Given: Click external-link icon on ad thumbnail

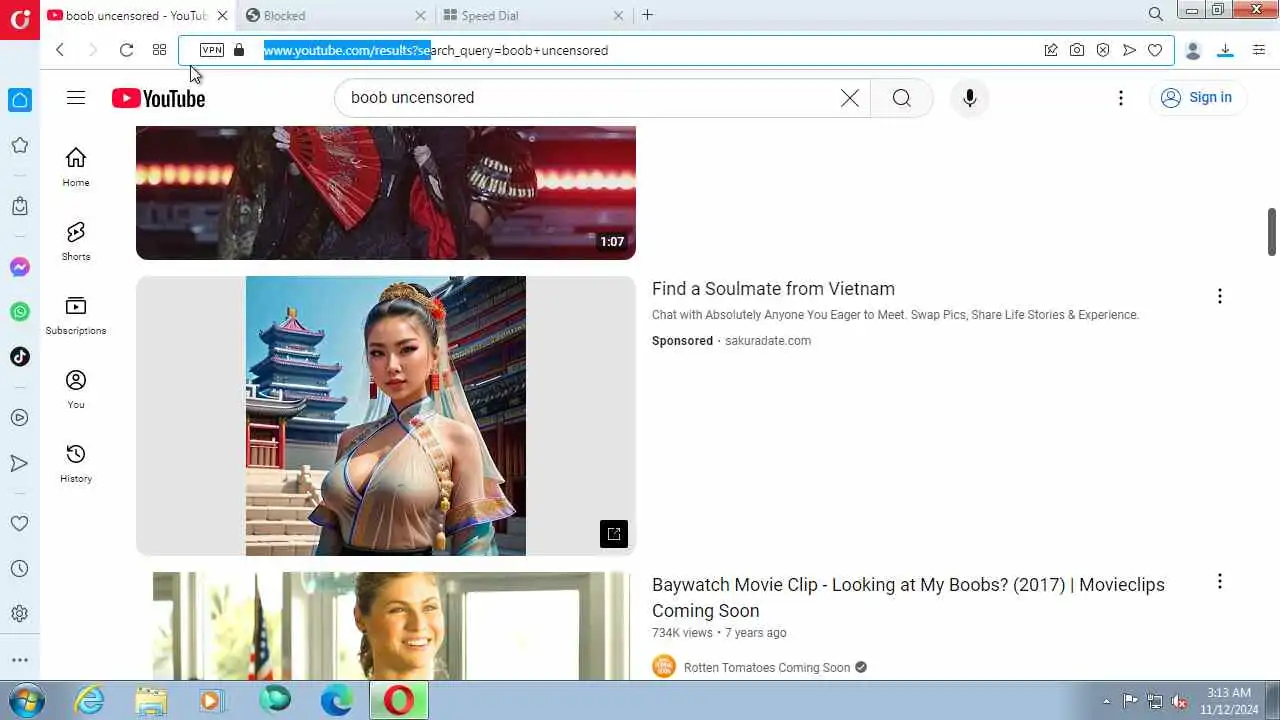Looking at the screenshot, I should 614,534.
